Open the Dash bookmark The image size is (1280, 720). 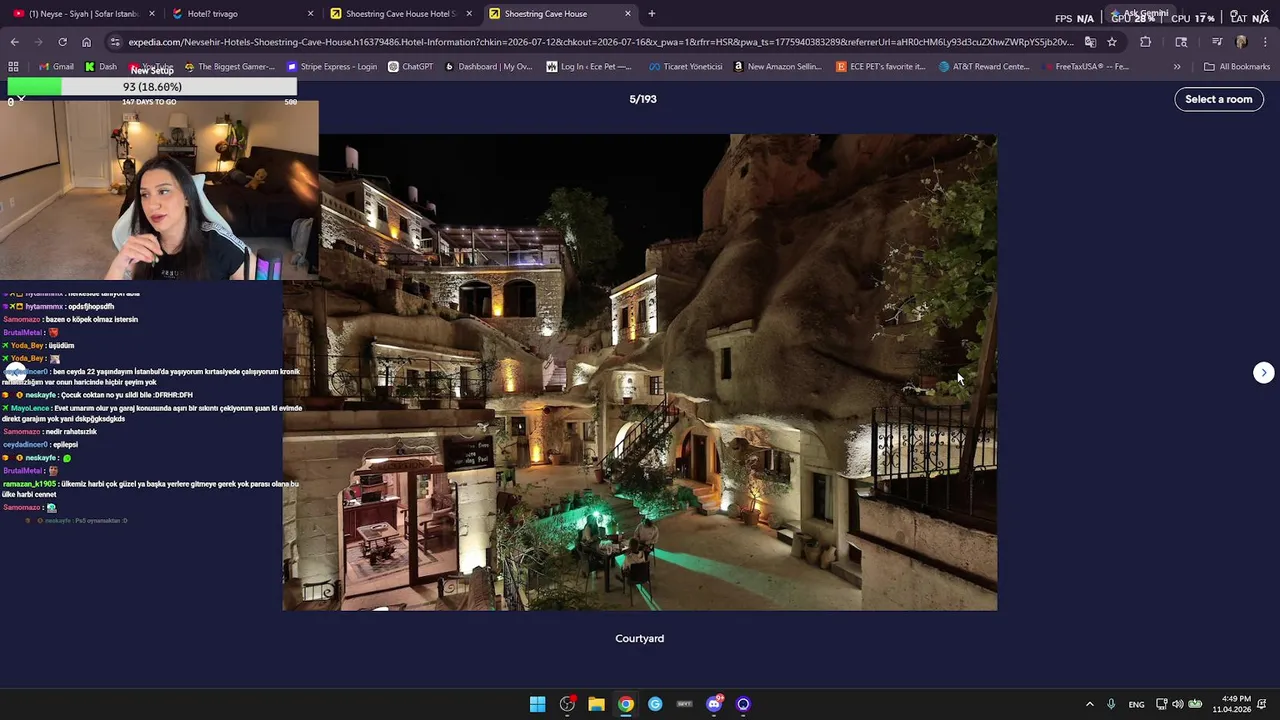[101, 67]
